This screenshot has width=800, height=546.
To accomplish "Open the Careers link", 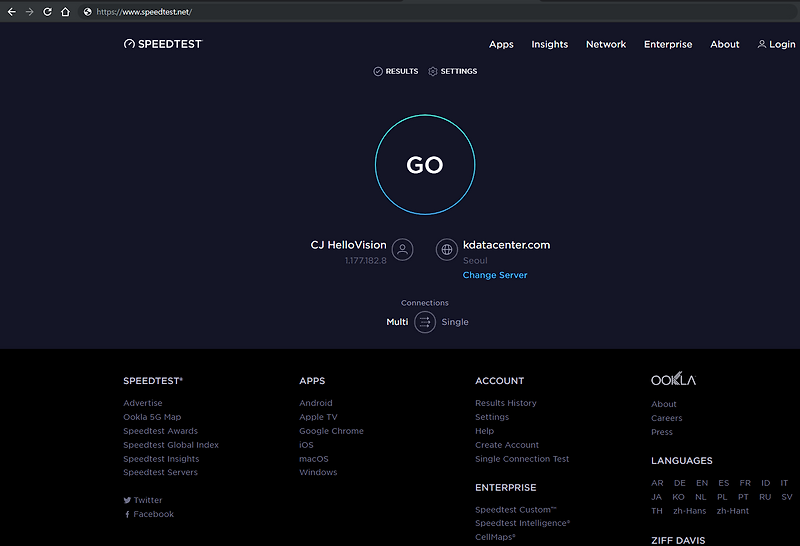I will pos(667,418).
